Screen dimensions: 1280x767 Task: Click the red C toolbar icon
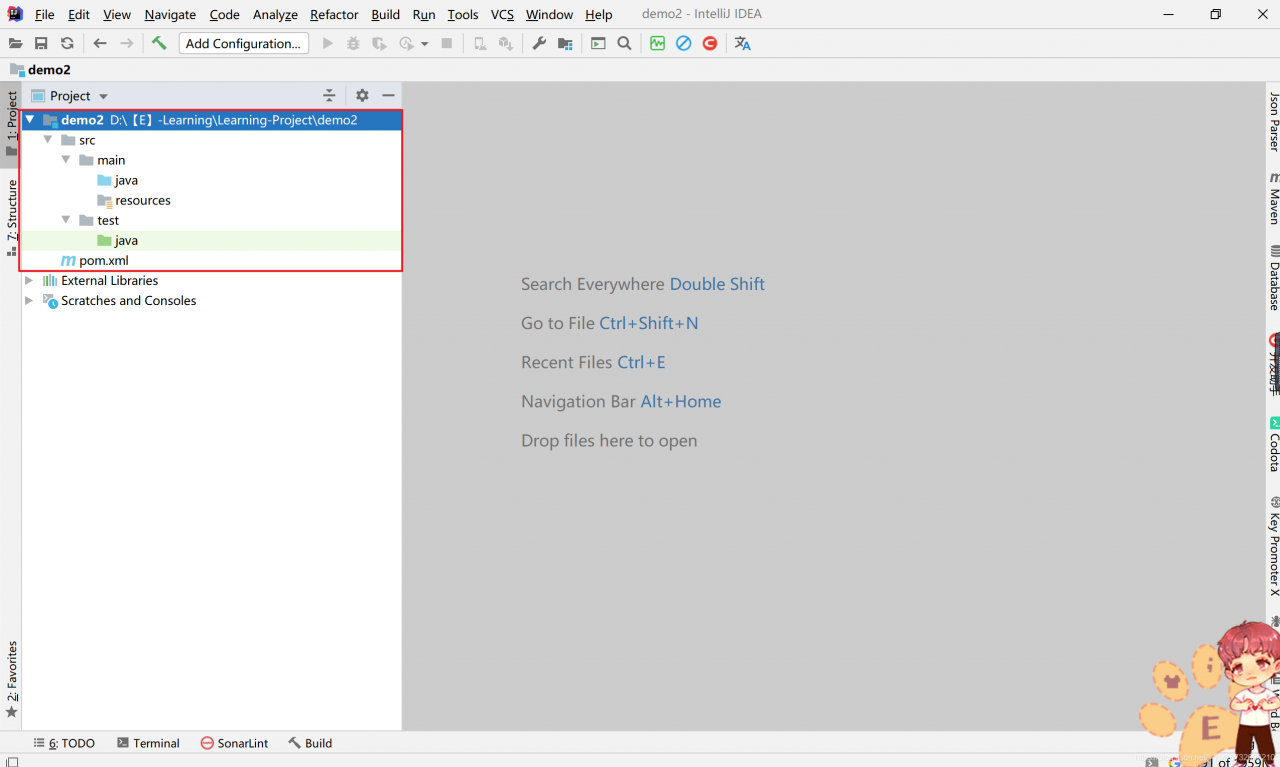[x=709, y=43]
